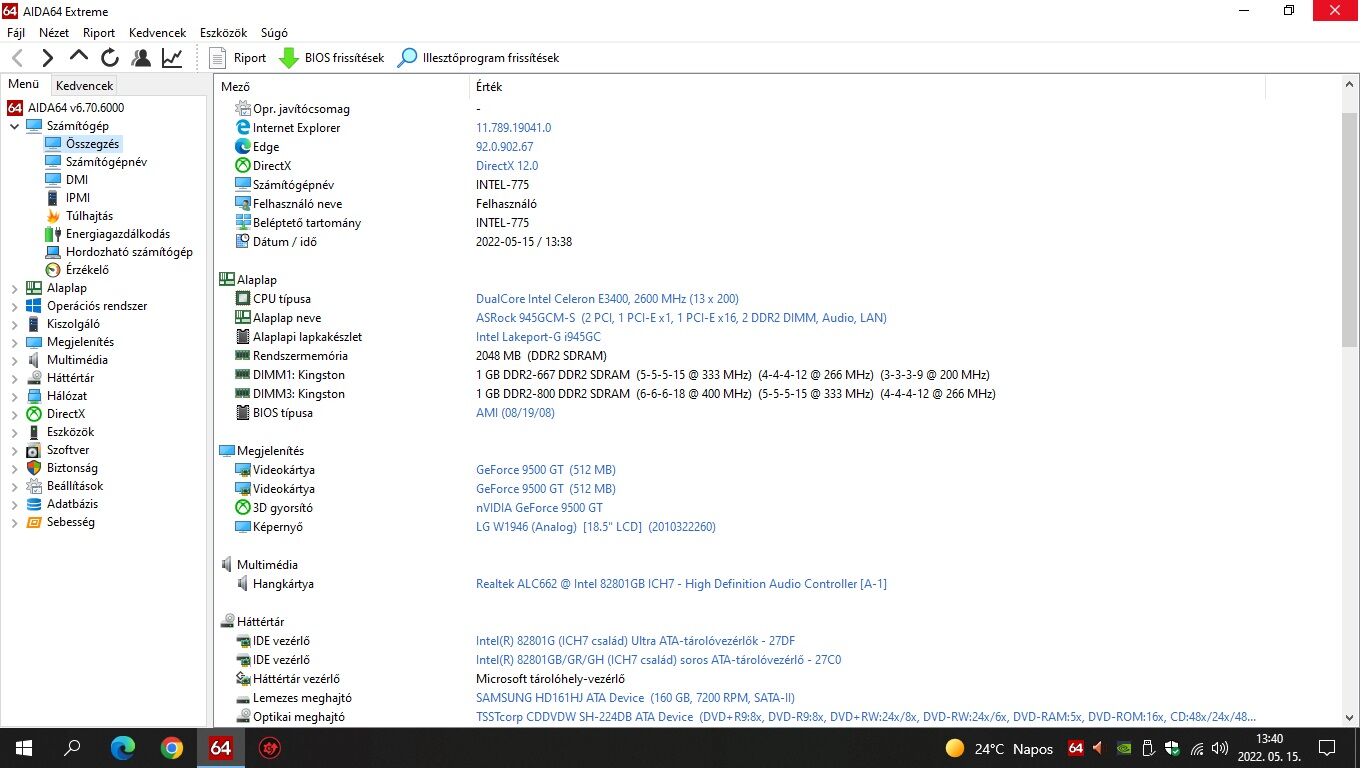Select the DIMM1: Kingston row
The height and width of the screenshot is (768, 1365).
(780, 375)
